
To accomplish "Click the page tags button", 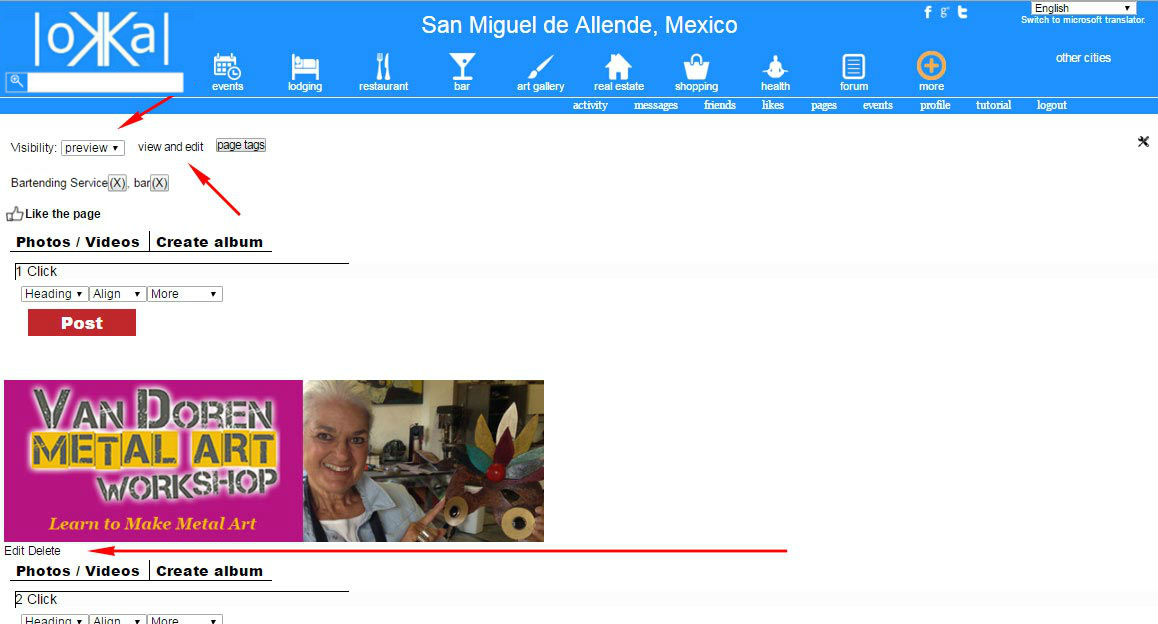I will coord(241,145).
